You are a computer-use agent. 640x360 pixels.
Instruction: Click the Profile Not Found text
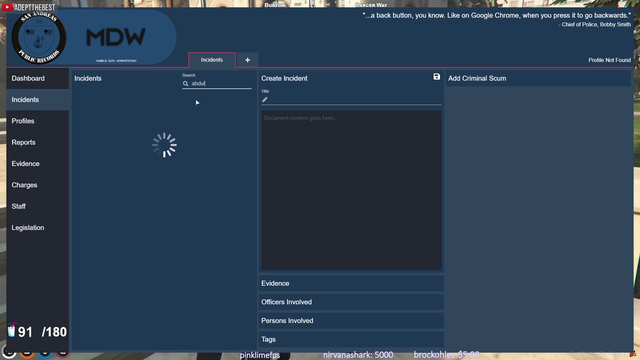click(x=609, y=60)
